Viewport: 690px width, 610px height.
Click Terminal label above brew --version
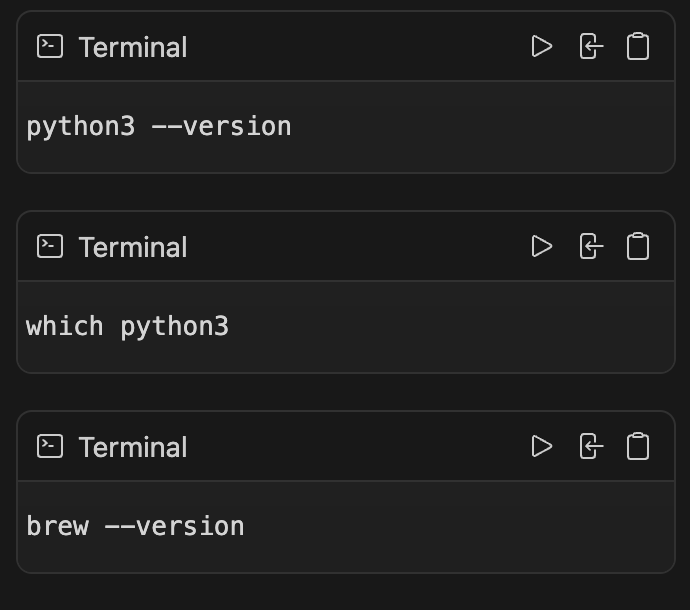133,447
